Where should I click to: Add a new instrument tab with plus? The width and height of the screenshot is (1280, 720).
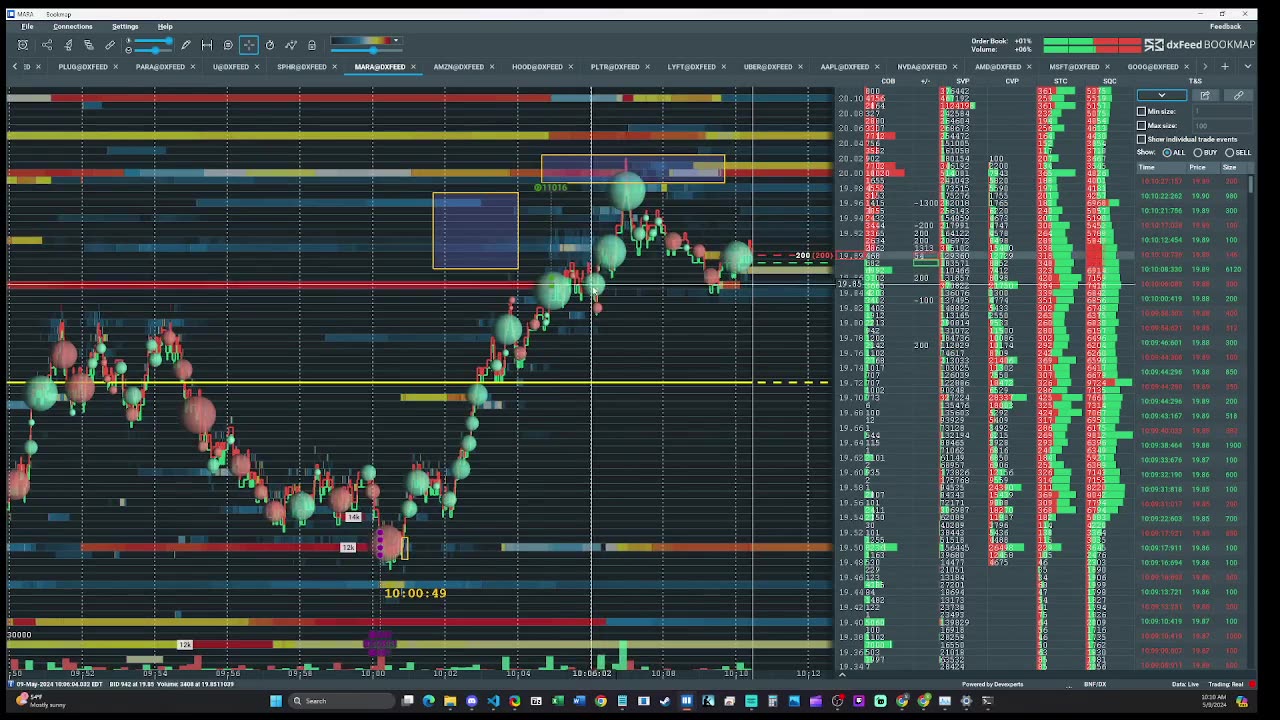1225,67
